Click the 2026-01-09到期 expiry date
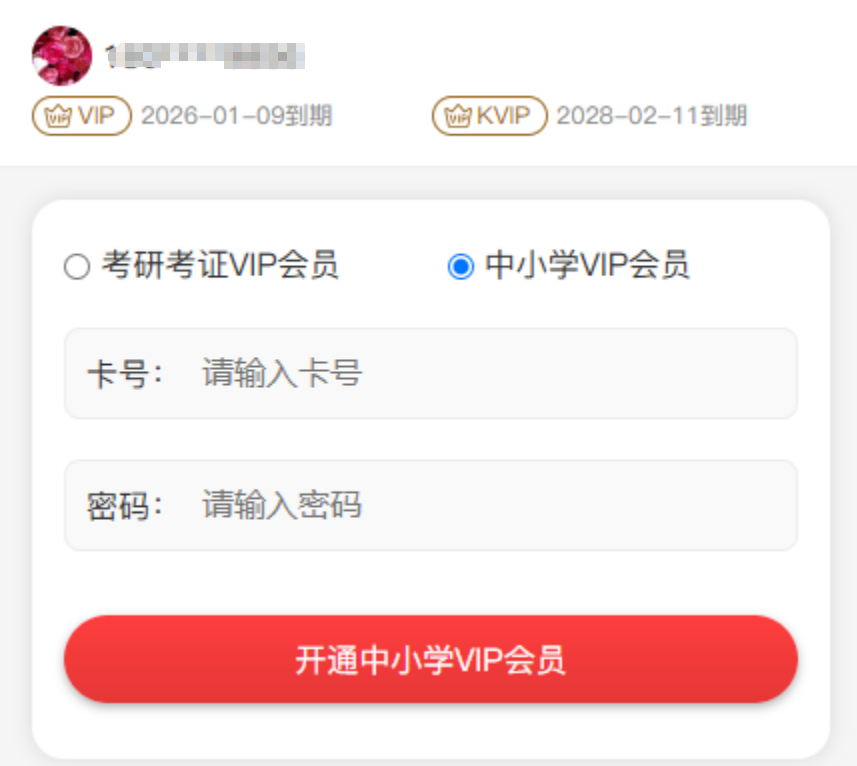 pos(237,116)
